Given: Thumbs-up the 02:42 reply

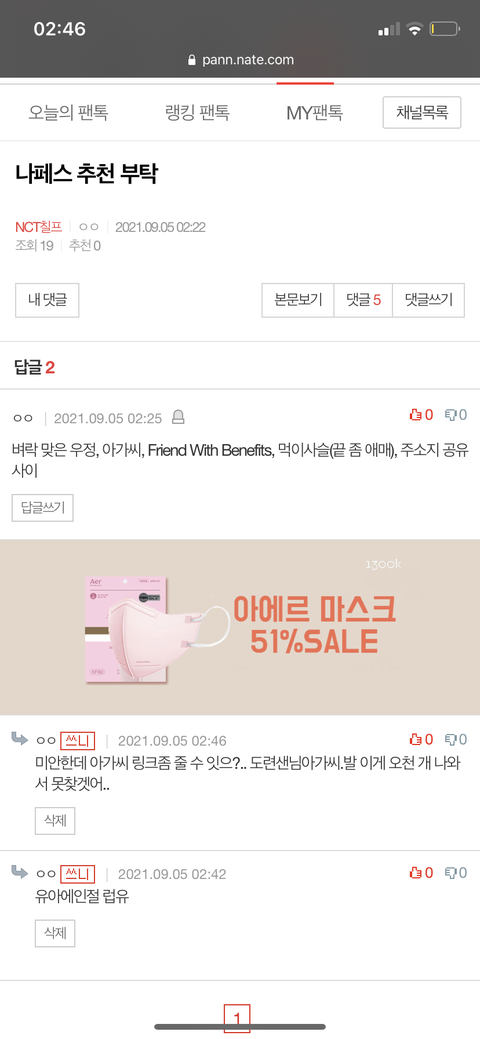Looking at the screenshot, I should click(x=421, y=873).
